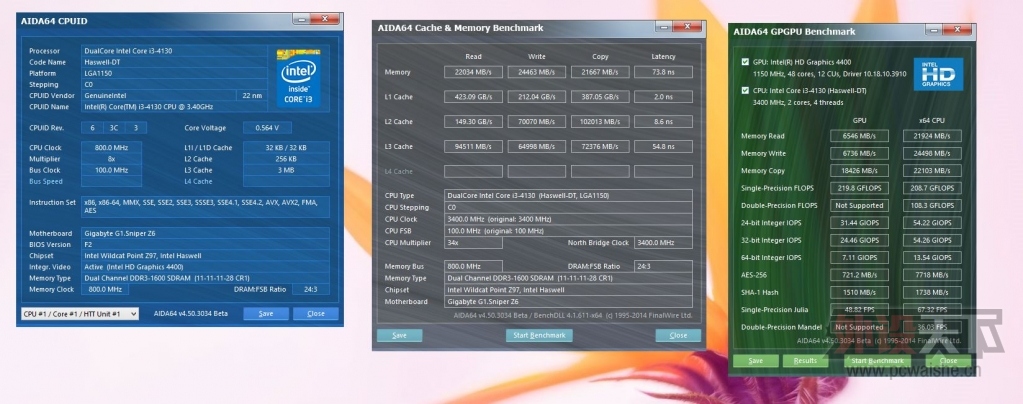The height and width of the screenshot is (404, 1023).
Task: Click GPU Single-Precision FLOPS 219.8 GFLOPS
Action: point(859,188)
